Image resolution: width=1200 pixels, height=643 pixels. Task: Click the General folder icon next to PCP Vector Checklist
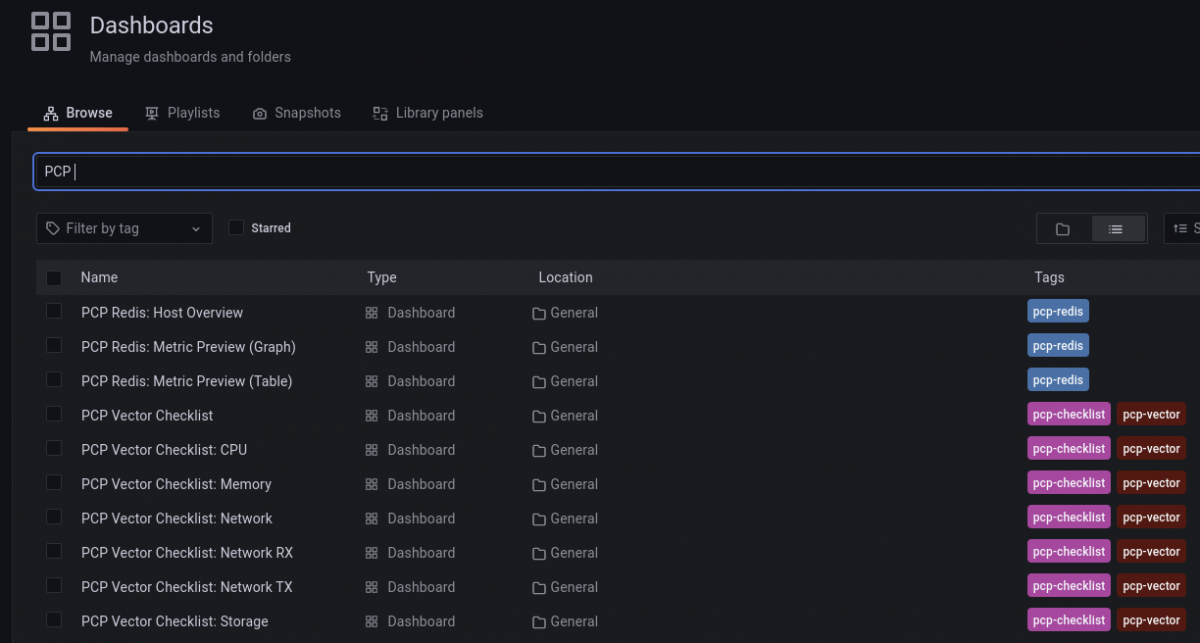coord(537,414)
